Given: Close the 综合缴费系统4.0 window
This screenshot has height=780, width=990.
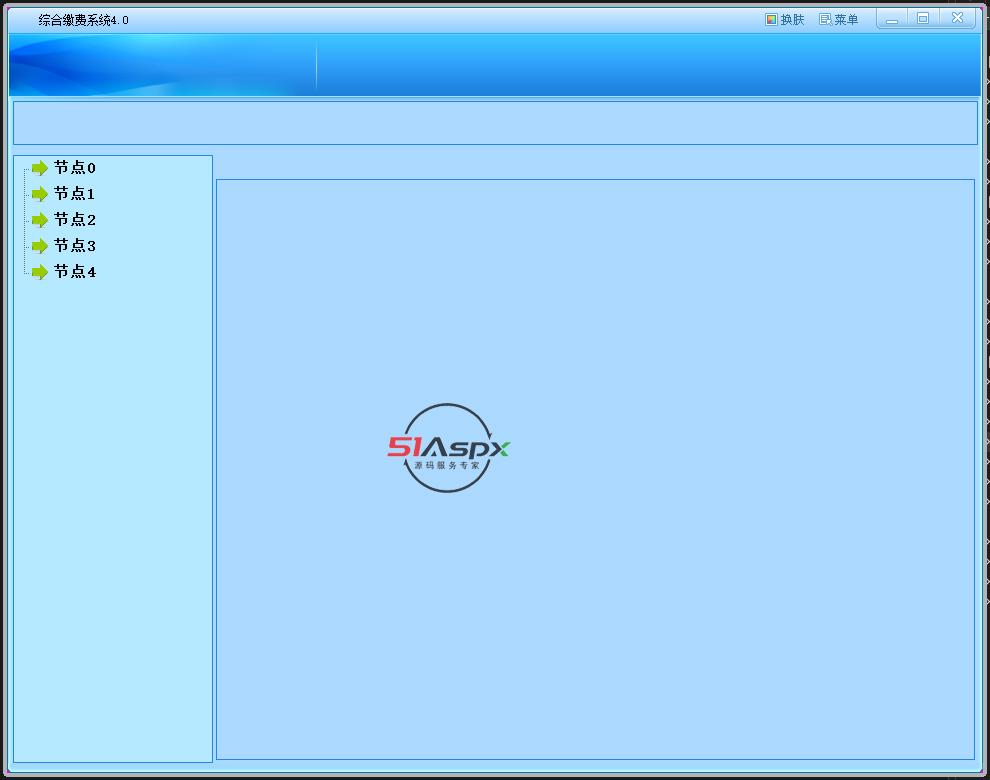Looking at the screenshot, I should tap(958, 18).
